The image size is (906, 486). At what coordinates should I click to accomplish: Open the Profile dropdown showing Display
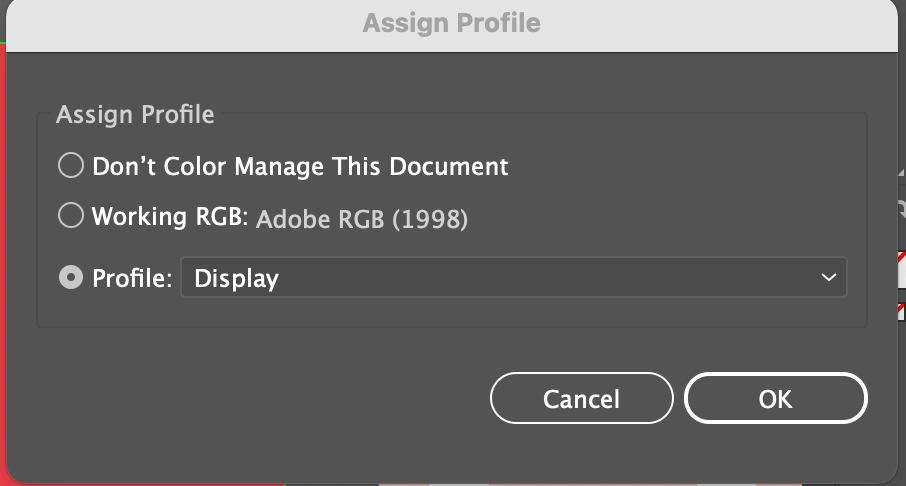click(x=513, y=278)
